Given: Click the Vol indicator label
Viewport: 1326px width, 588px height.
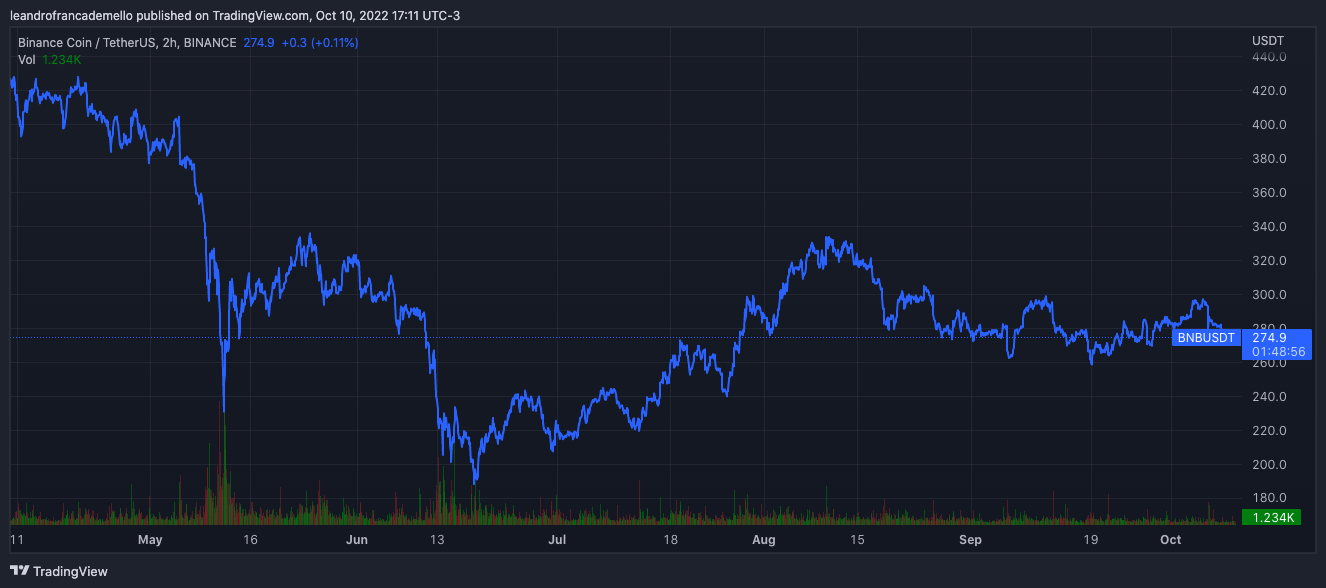Looking at the screenshot, I should click(27, 60).
